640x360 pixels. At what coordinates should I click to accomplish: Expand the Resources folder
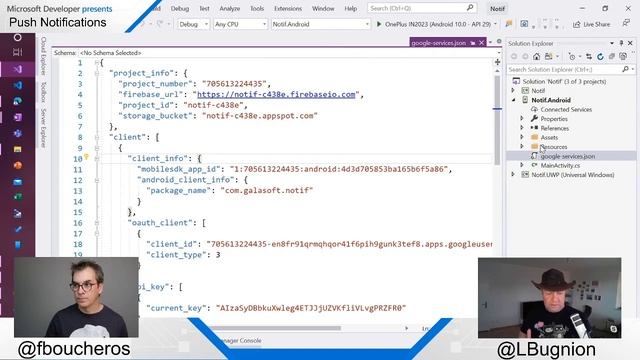(x=522, y=147)
